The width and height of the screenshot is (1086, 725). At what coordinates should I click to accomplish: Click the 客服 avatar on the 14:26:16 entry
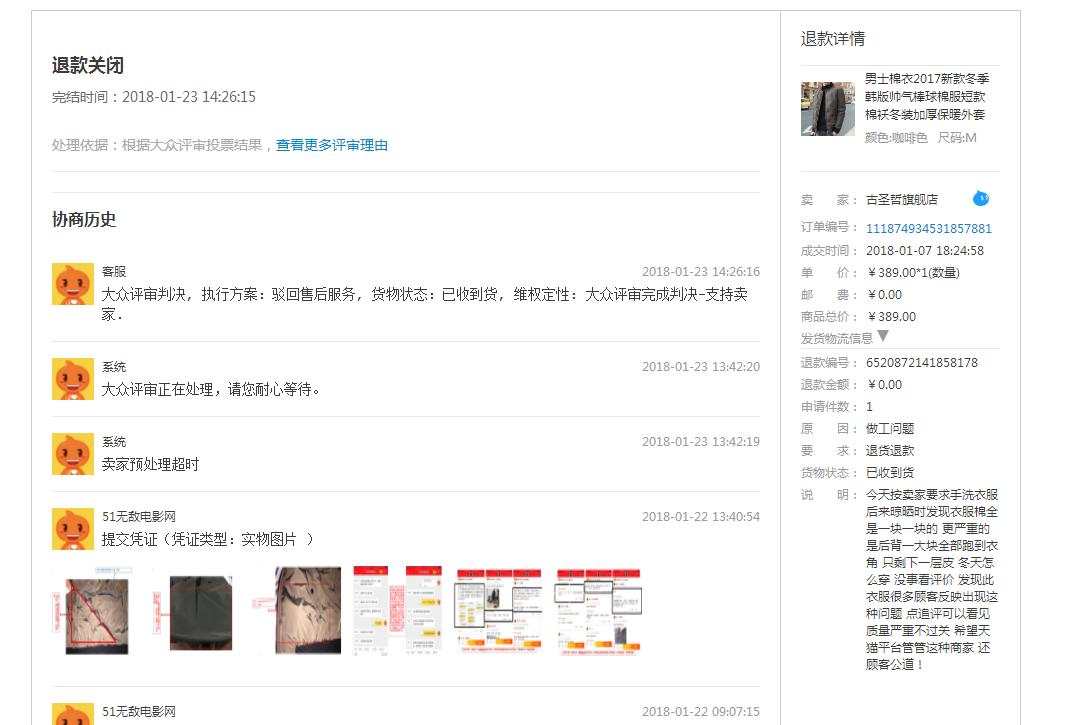pyautogui.click(x=73, y=284)
